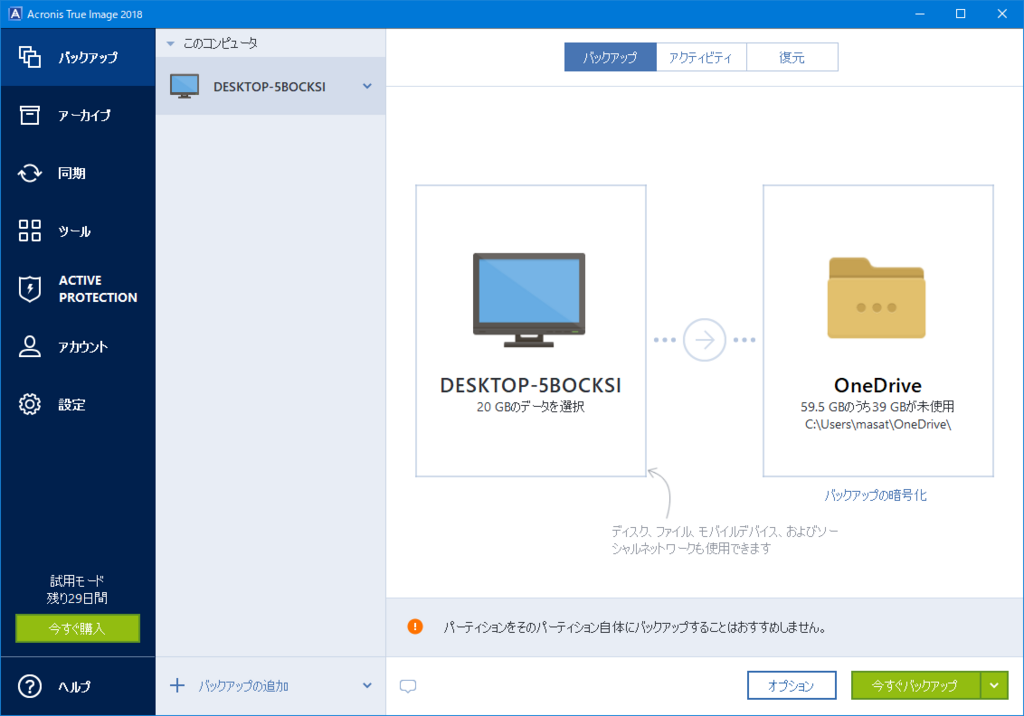Click the Active Protection shield icon
1024x716 pixels.
[x=29, y=289]
